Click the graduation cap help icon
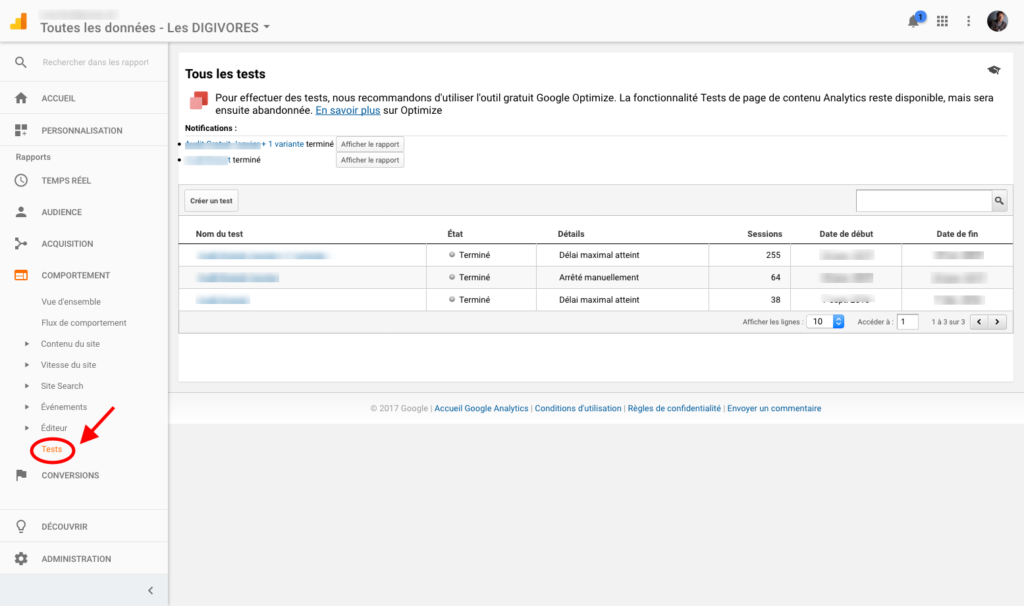 point(993,69)
